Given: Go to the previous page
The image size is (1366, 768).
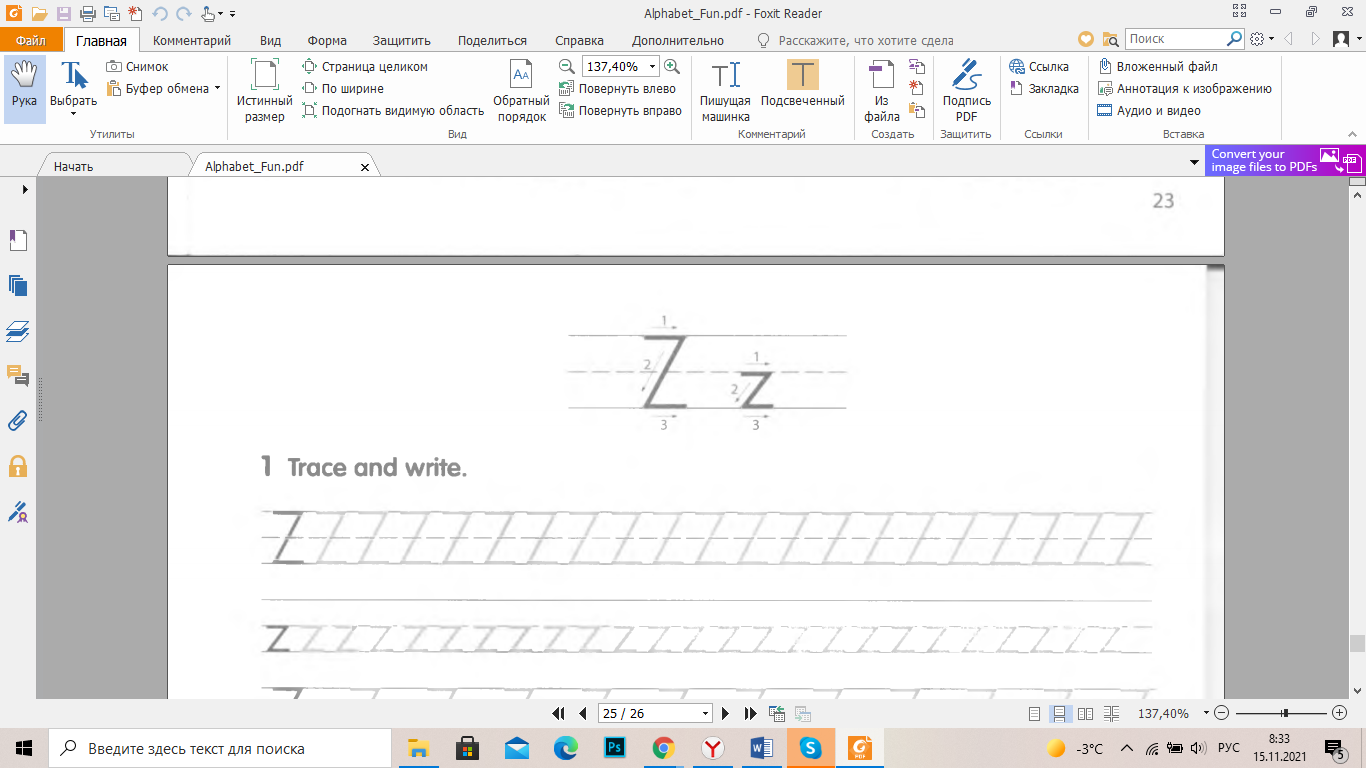Looking at the screenshot, I should point(583,714).
